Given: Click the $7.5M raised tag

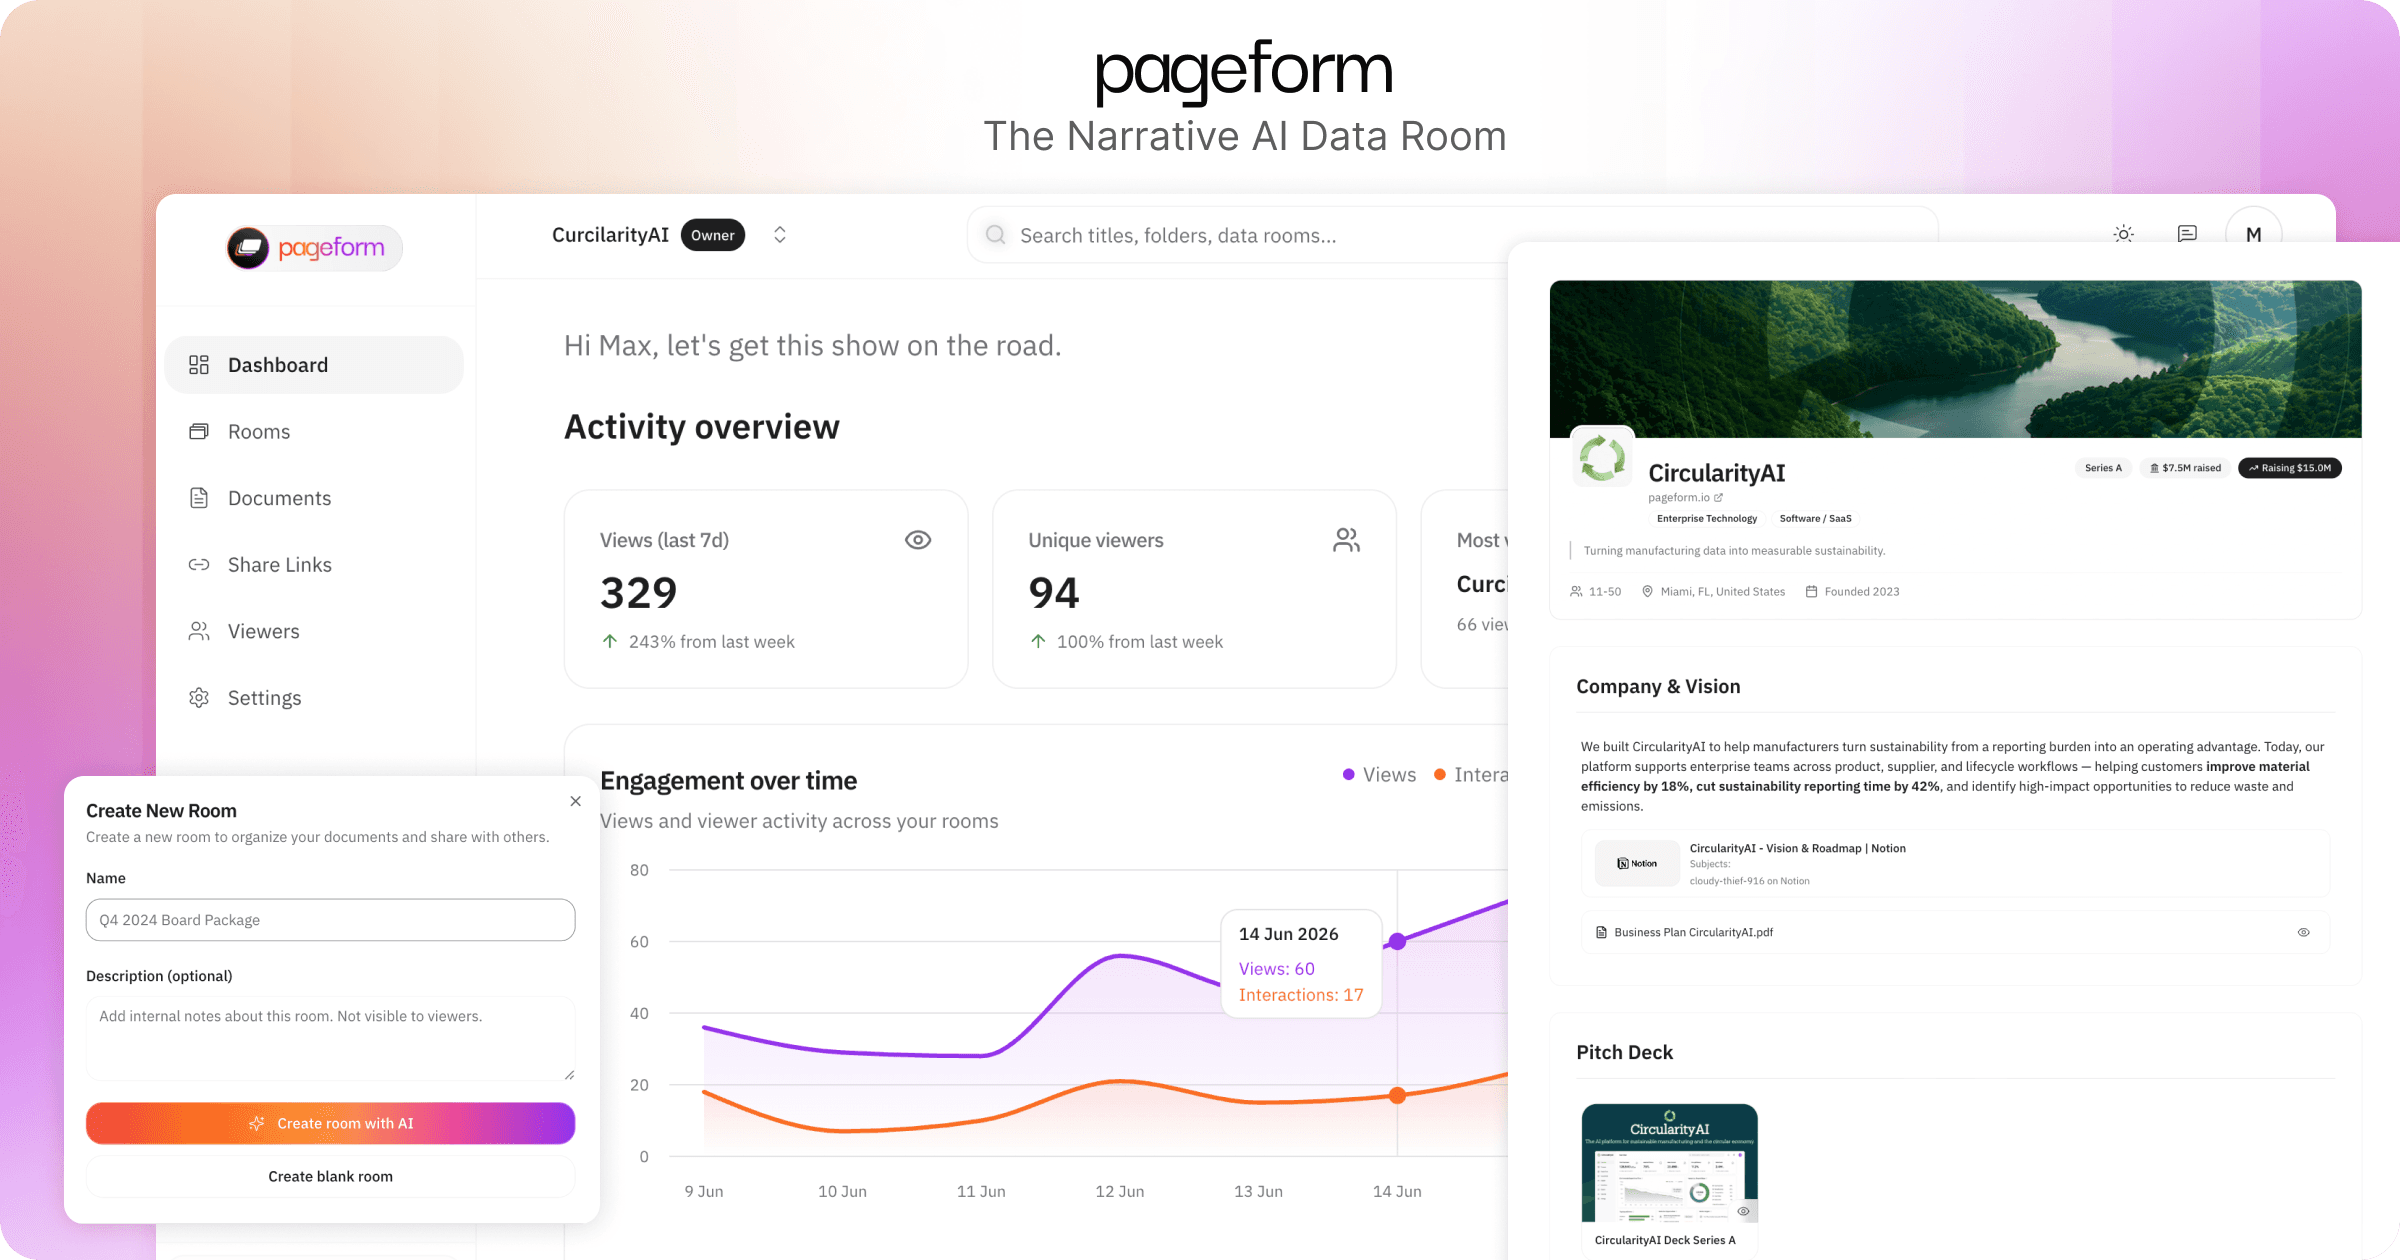Looking at the screenshot, I should click(2185, 468).
